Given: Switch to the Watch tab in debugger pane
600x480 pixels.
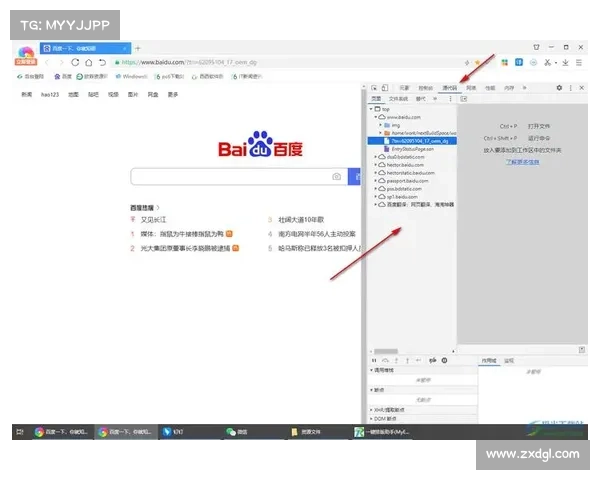Looking at the screenshot, I should (x=509, y=361).
